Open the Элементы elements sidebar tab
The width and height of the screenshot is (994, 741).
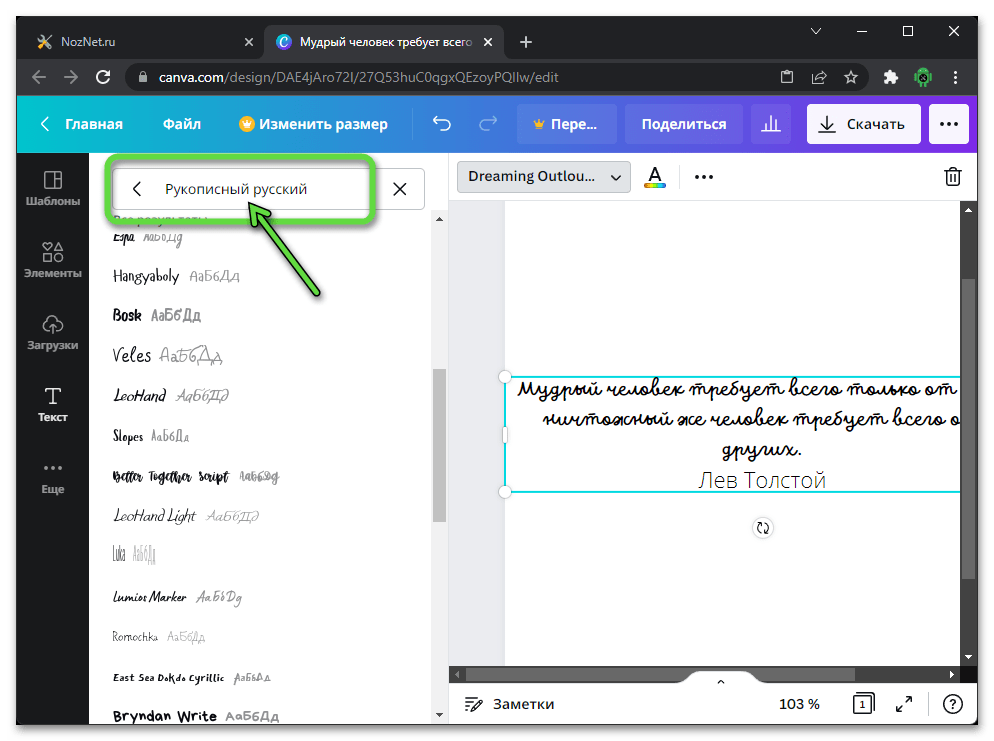tap(53, 259)
